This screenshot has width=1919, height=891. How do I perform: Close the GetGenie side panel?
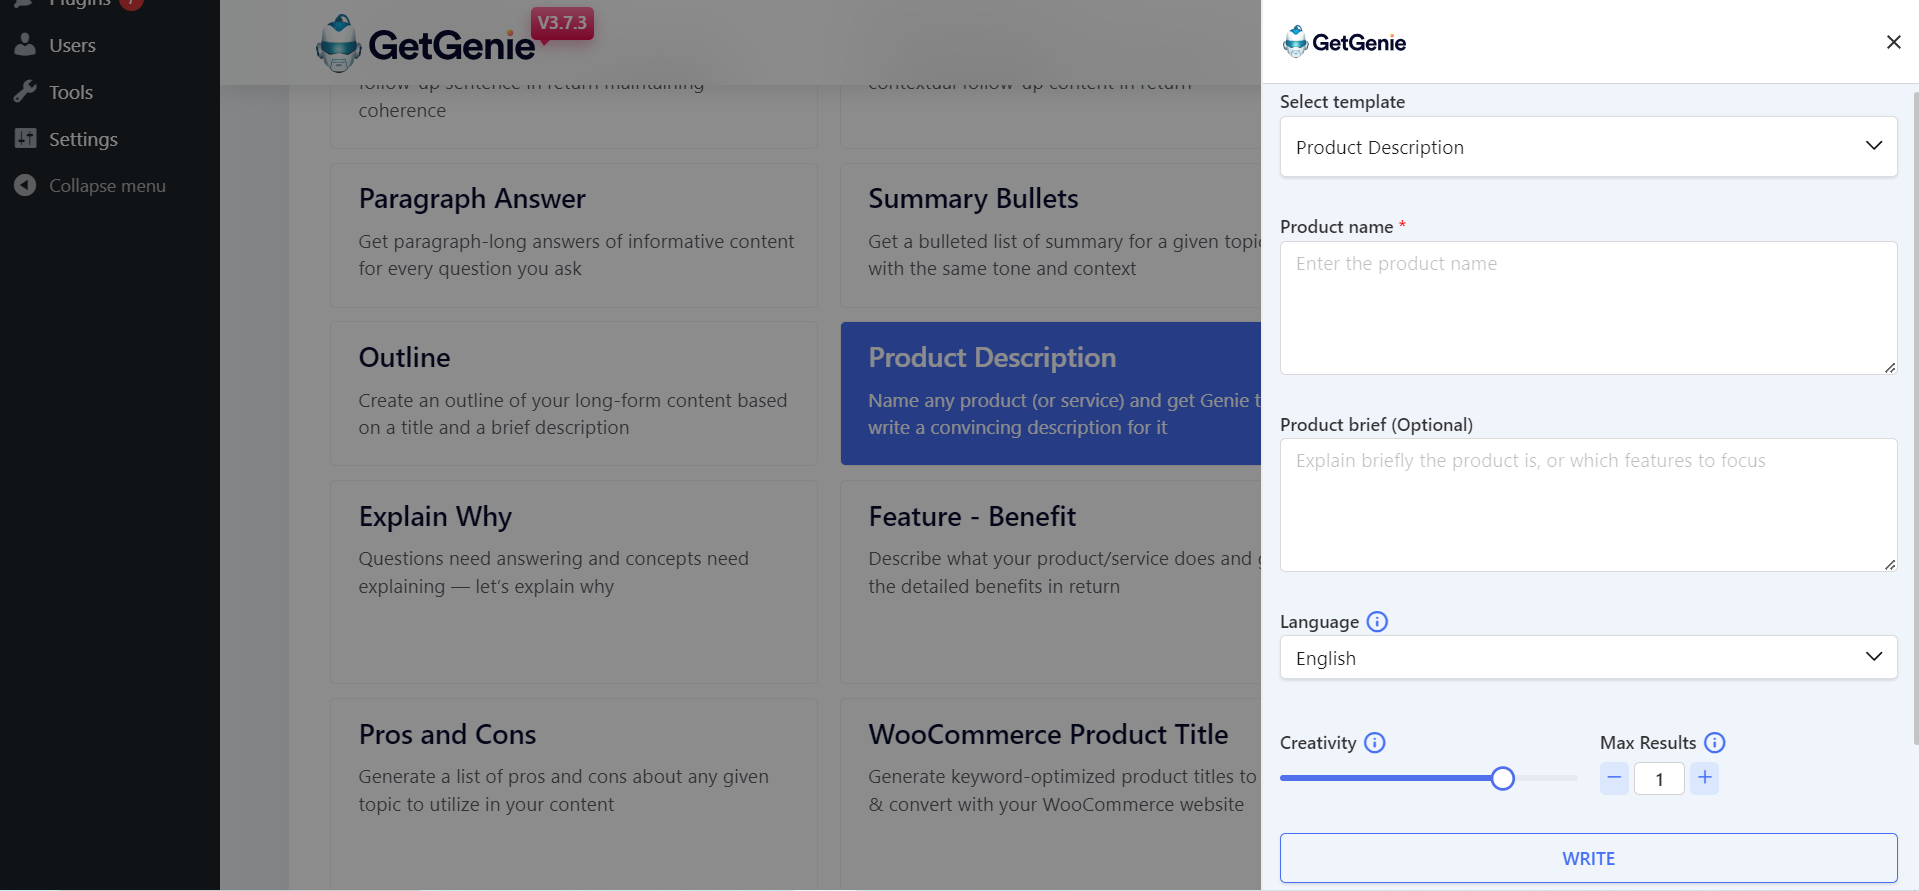tap(1893, 42)
